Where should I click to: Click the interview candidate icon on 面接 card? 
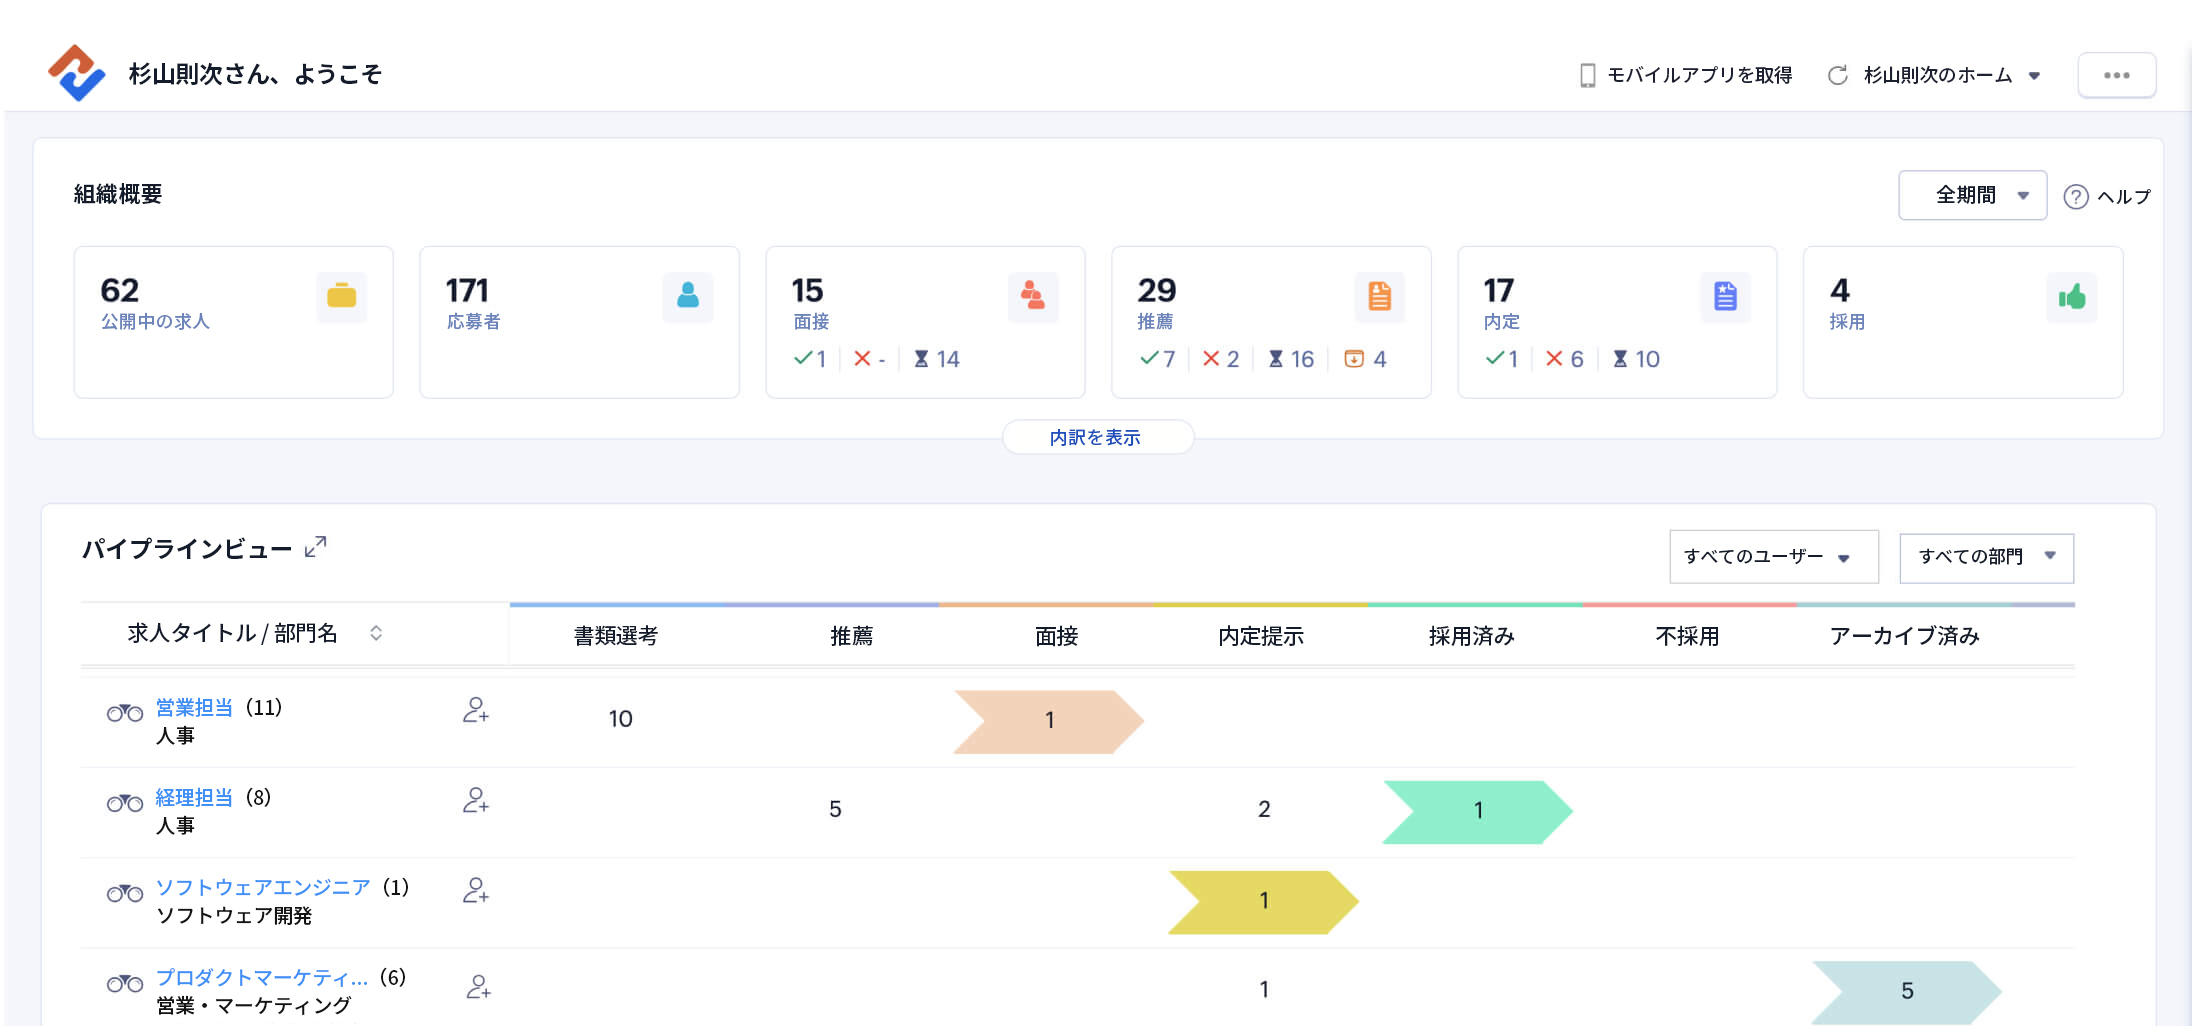(x=1033, y=297)
